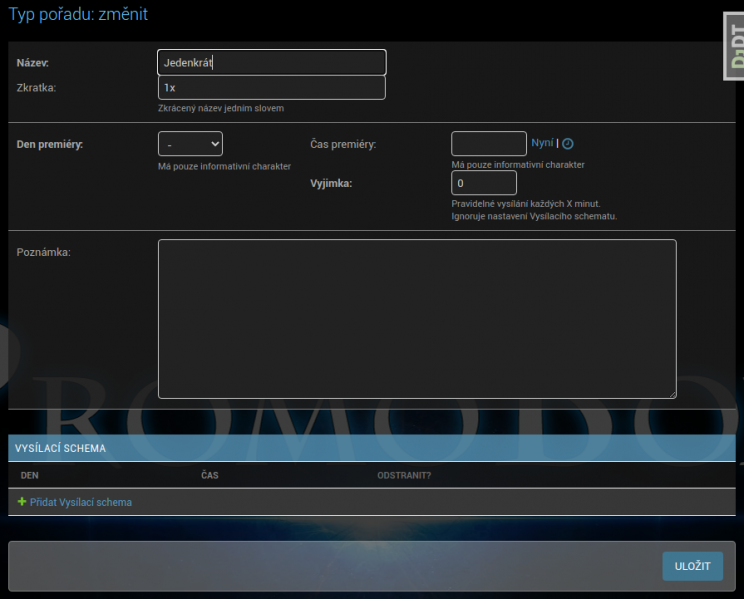Click the Poznámka textarea resize handle
The height and width of the screenshot is (599, 744).
[x=671, y=393]
